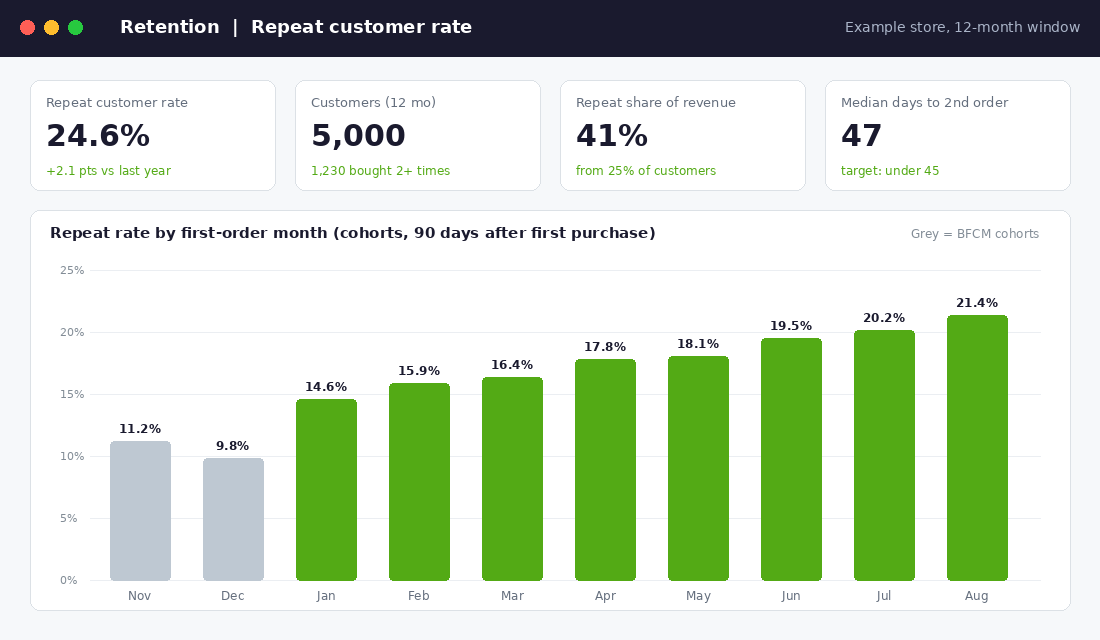Click the May axis label
Viewport: 1100px width, 640px height.
pyautogui.click(x=698, y=596)
